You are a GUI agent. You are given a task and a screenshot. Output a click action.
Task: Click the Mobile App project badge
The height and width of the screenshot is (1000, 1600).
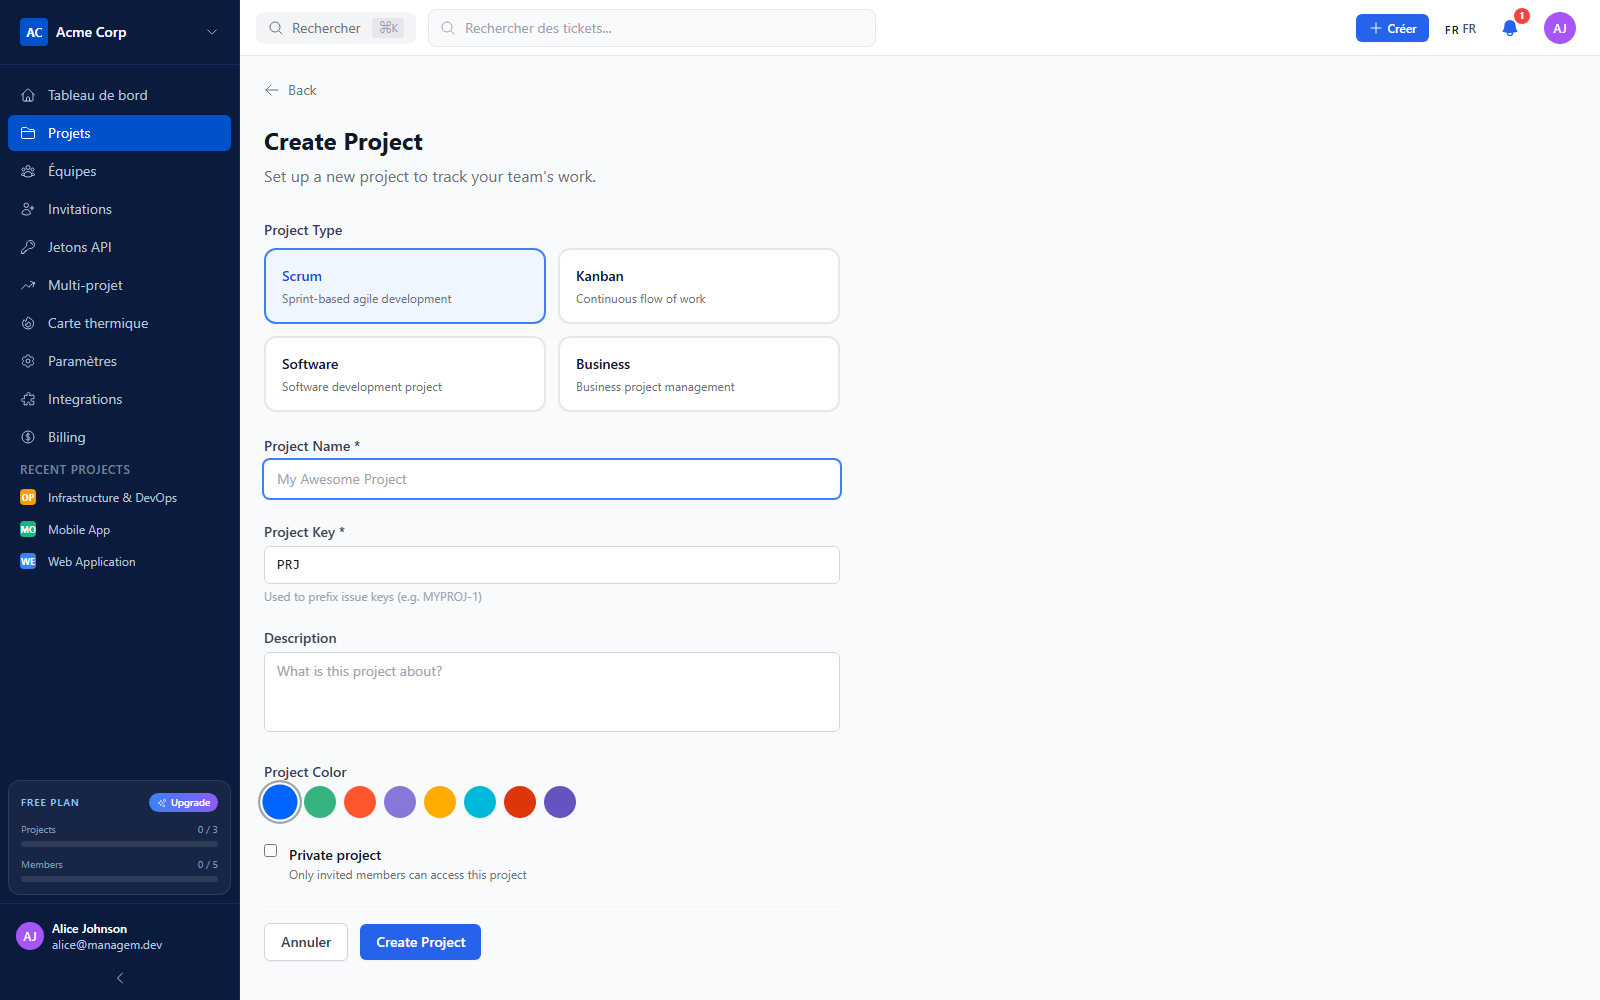click(x=28, y=530)
